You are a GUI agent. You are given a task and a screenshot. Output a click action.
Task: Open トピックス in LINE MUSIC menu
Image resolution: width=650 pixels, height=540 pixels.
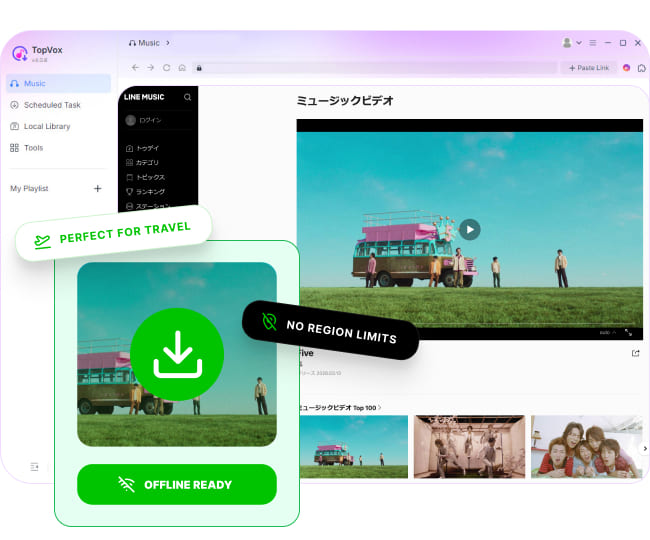pos(145,177)
